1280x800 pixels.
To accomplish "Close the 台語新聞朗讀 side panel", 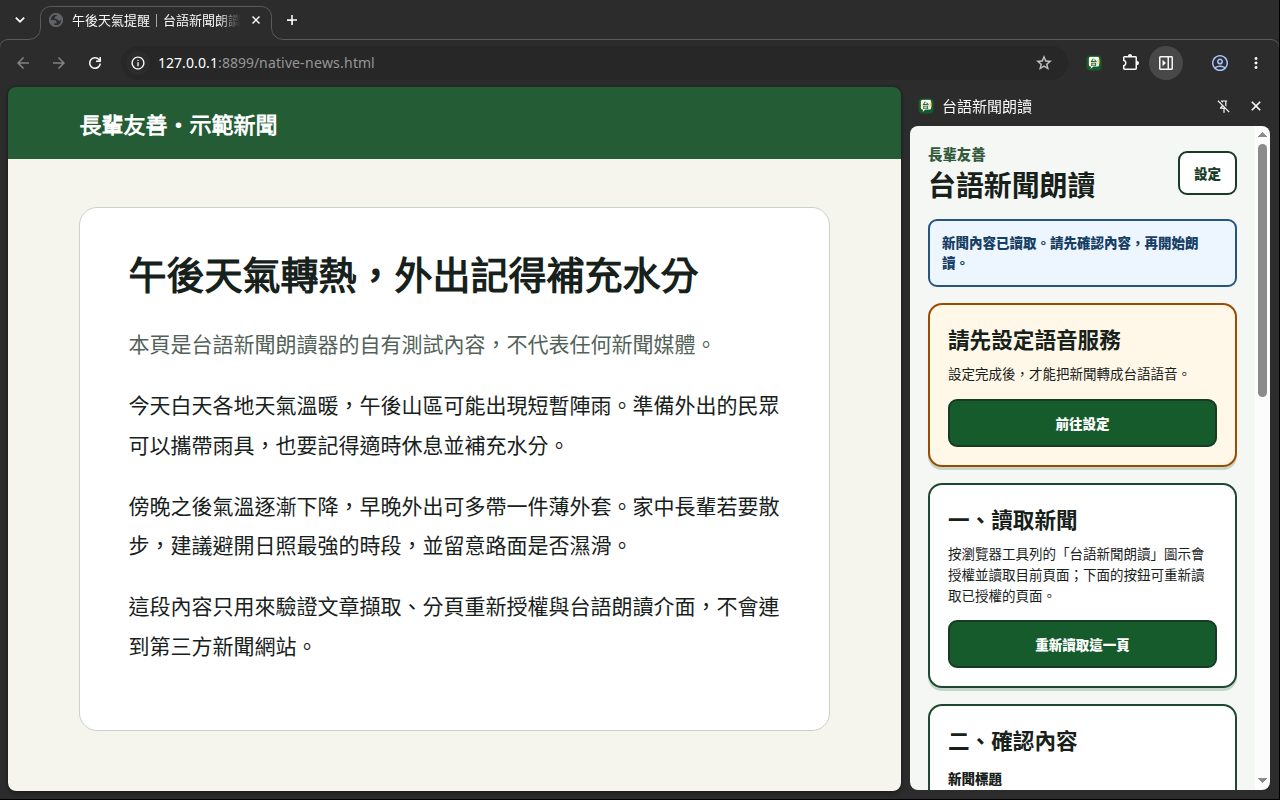I will (1256, 106).
